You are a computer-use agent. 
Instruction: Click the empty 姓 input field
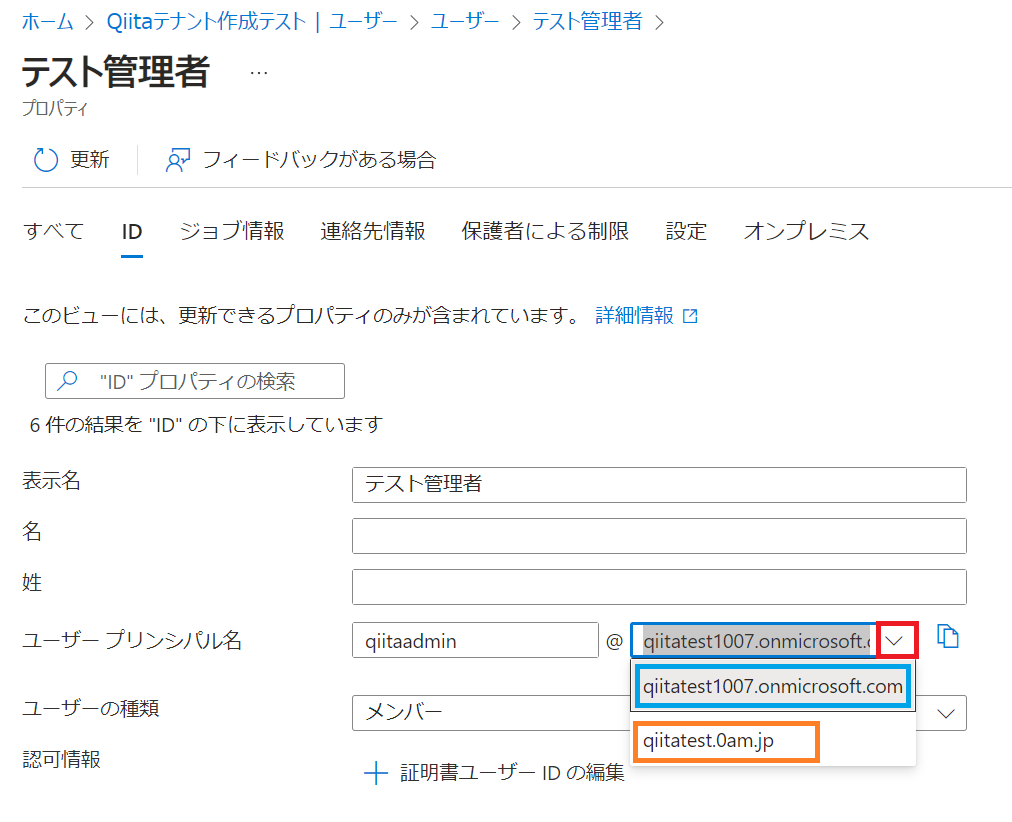click(660, 586)
